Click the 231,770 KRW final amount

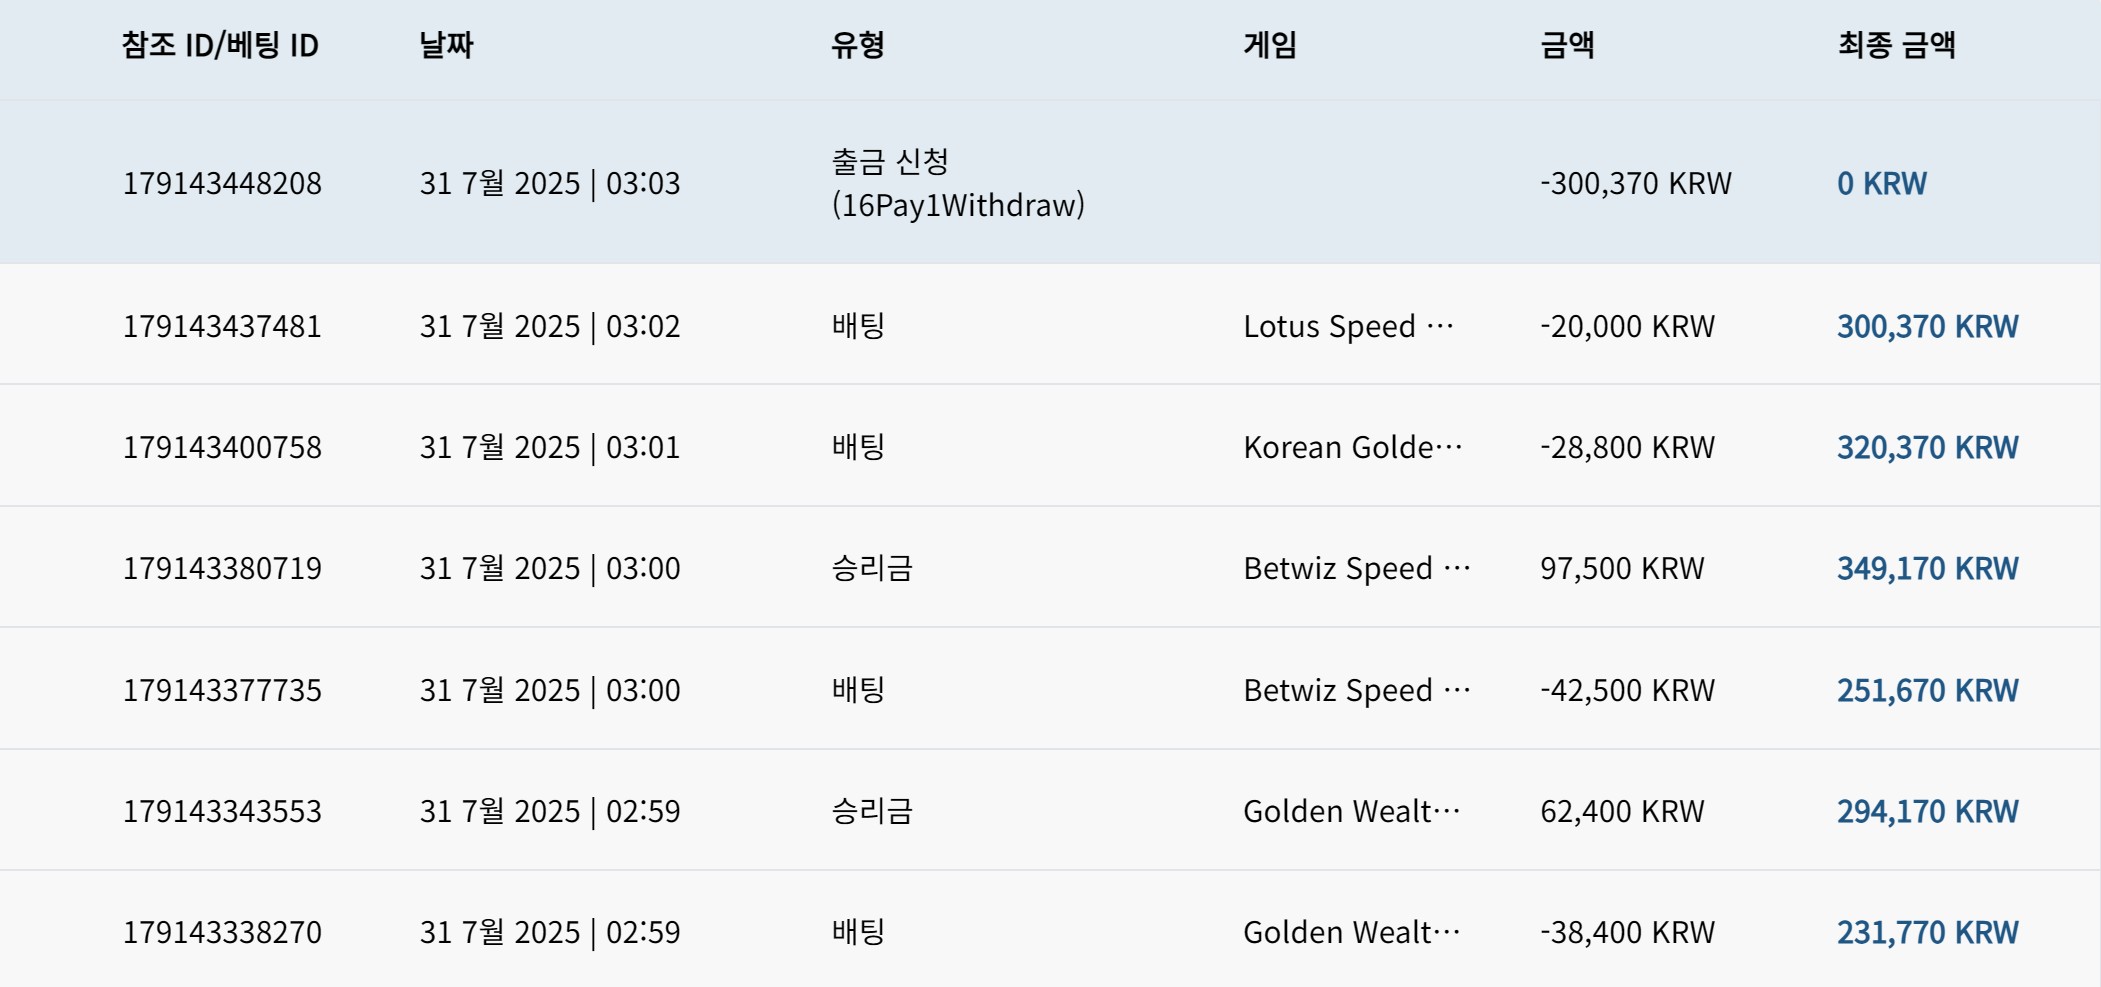coord(1927,932)
